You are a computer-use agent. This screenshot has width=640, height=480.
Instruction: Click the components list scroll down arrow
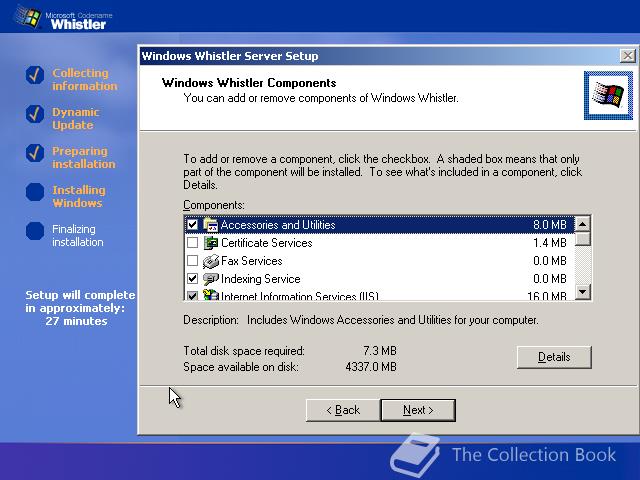(582, 292)
